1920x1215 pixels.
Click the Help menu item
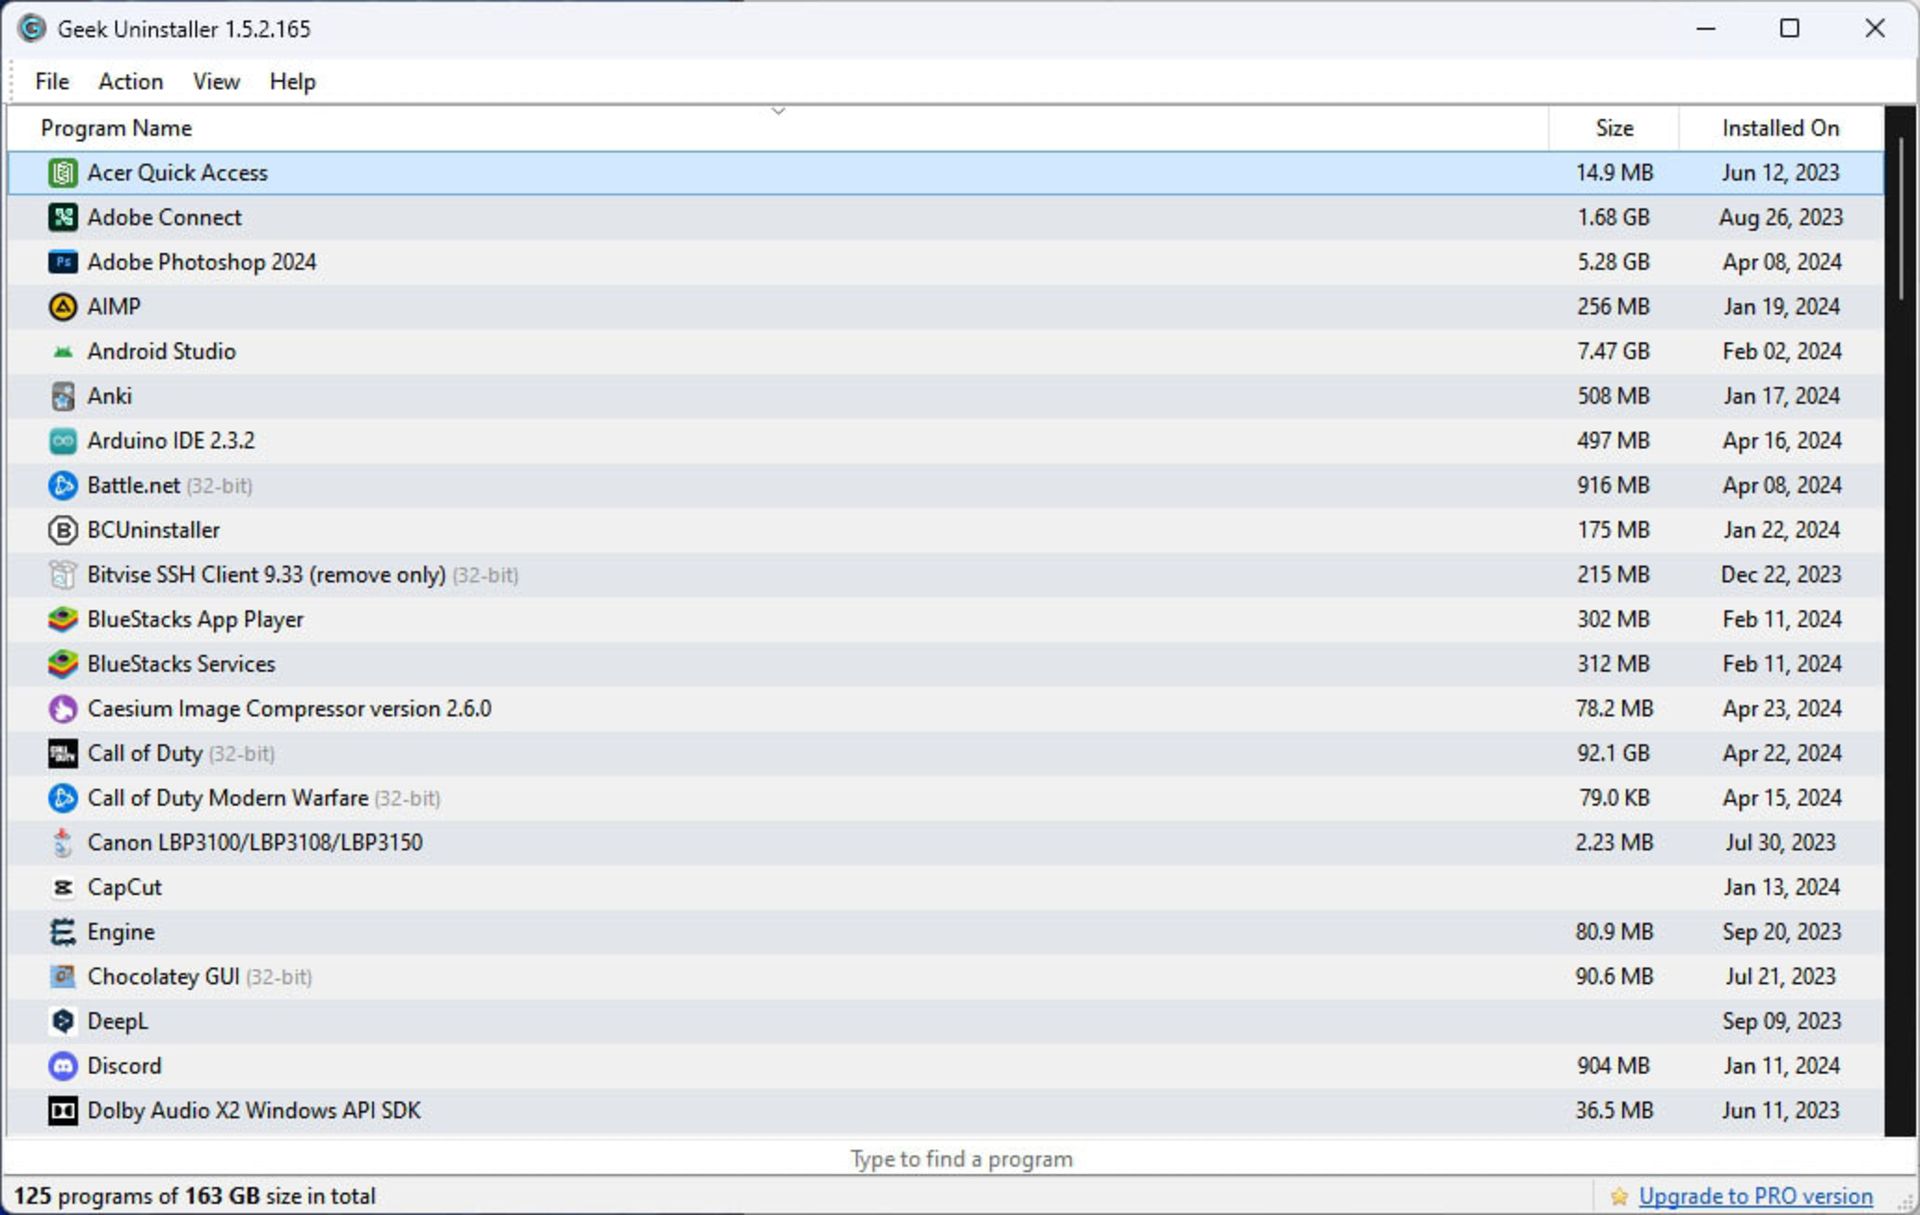pyautogui.click(x=291, y=81)
